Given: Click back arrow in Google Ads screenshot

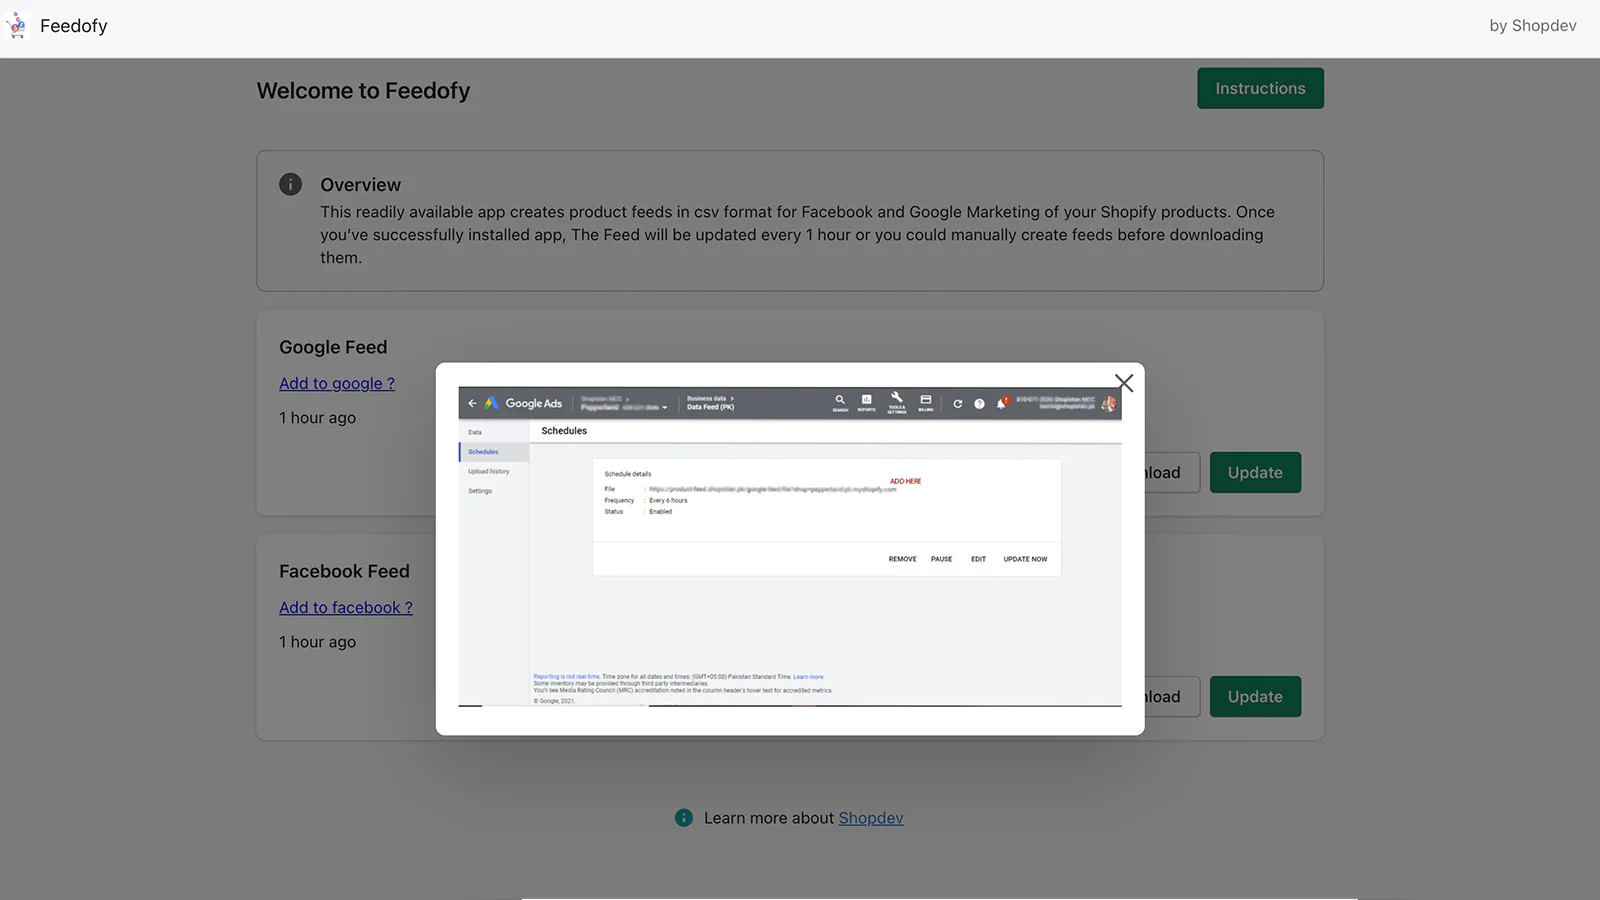Looking at the screenshot, I should coord(472,403).
